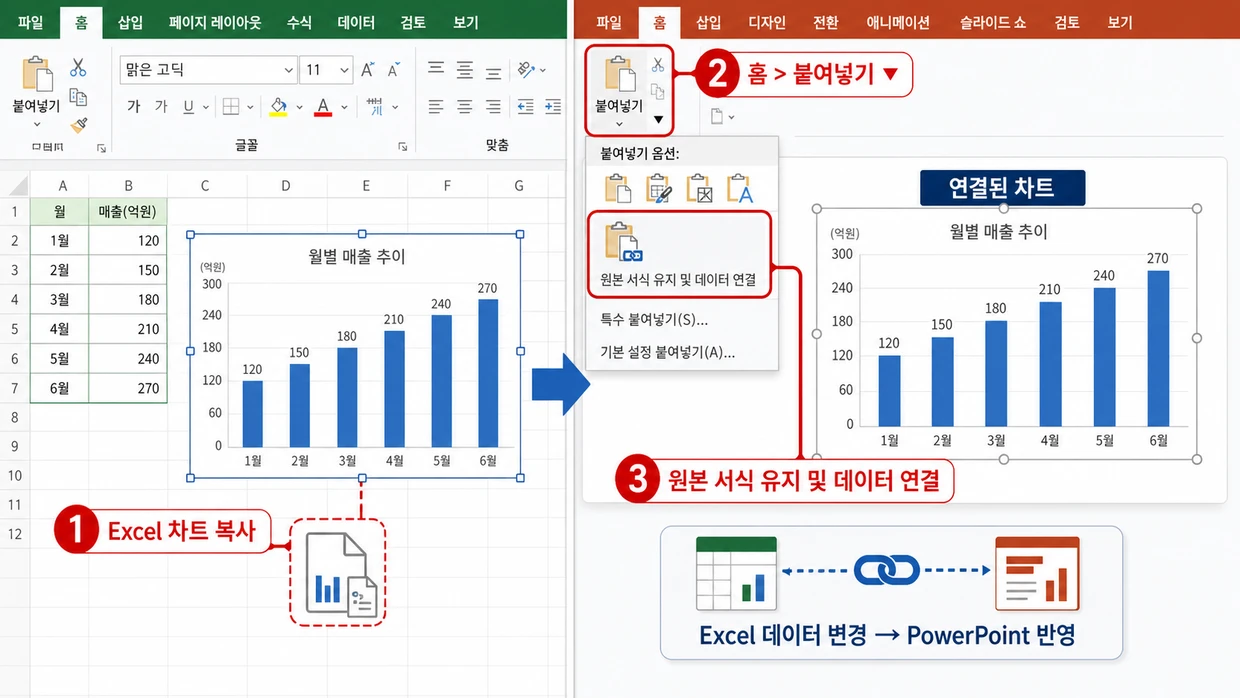Click the 월별 매출 추이 title in Excel chart
Viewport: 1240px width, 698px height.
point(357,257)
